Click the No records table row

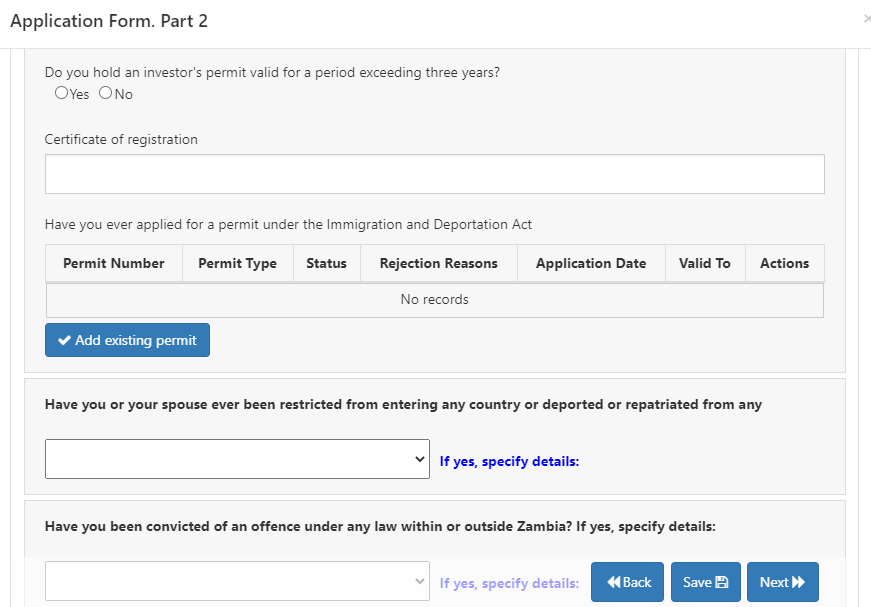434,300
